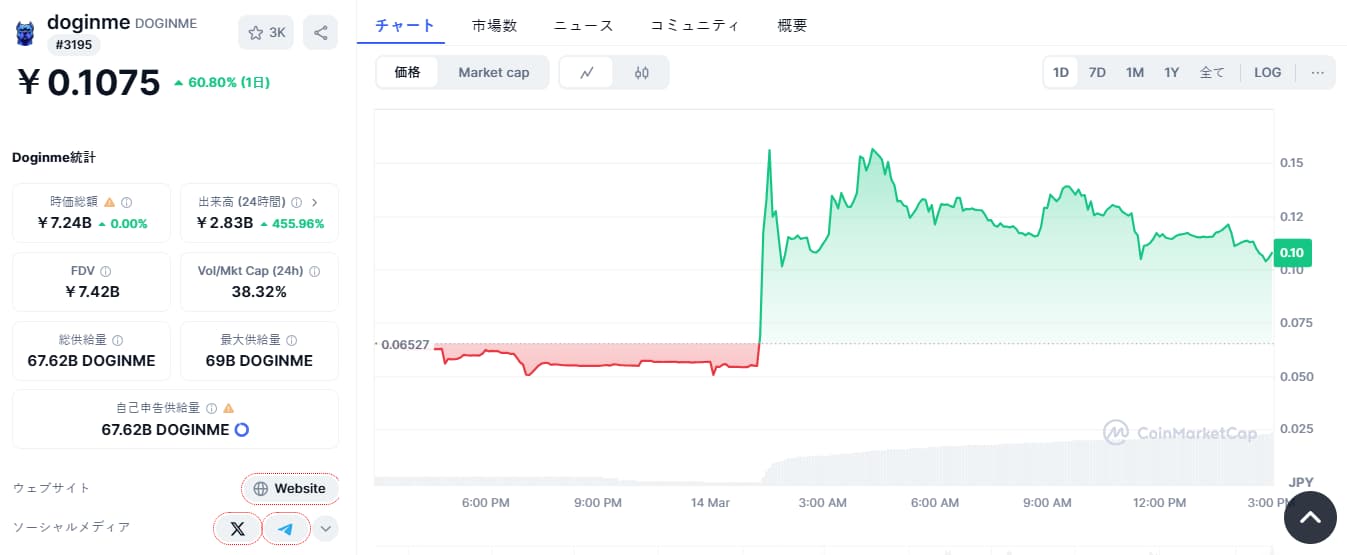This screenshot has width=1347, height=555.
Task: Open the X social media link
Action: tap(237, 528)
